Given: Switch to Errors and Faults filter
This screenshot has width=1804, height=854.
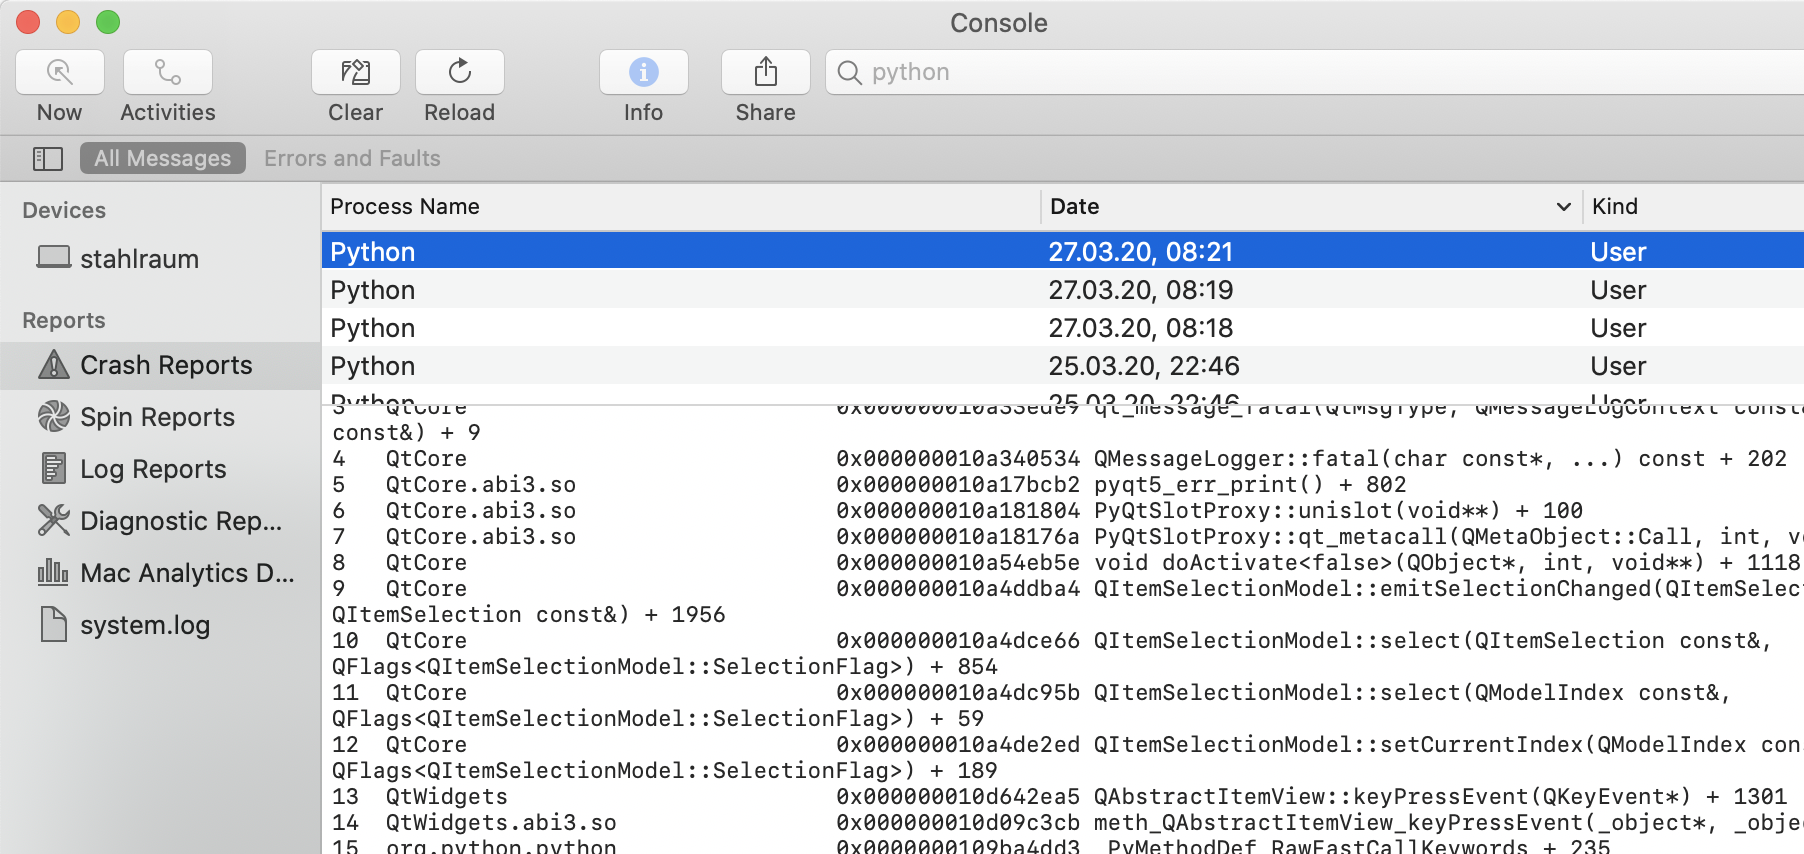Looking at the screenshot, I should coord(352,158).
